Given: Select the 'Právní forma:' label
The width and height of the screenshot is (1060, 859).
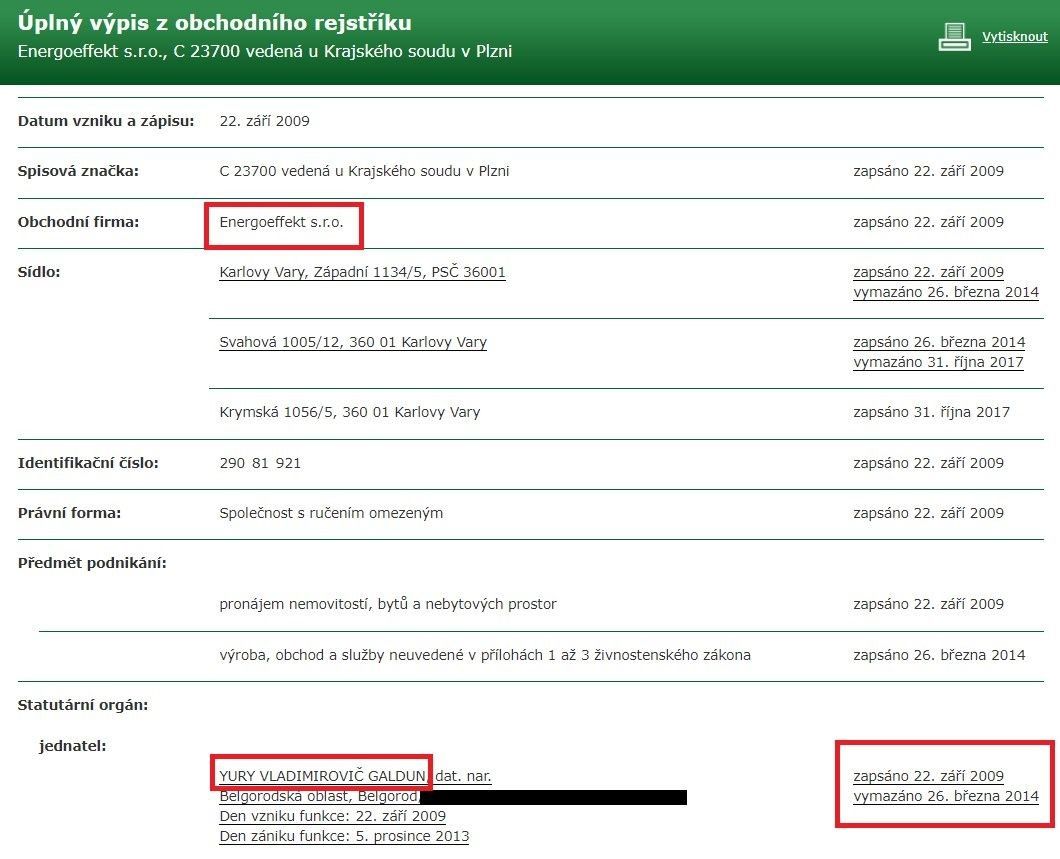Looking at the screenshot, I should pyautogui.click(x=69, y=513).
